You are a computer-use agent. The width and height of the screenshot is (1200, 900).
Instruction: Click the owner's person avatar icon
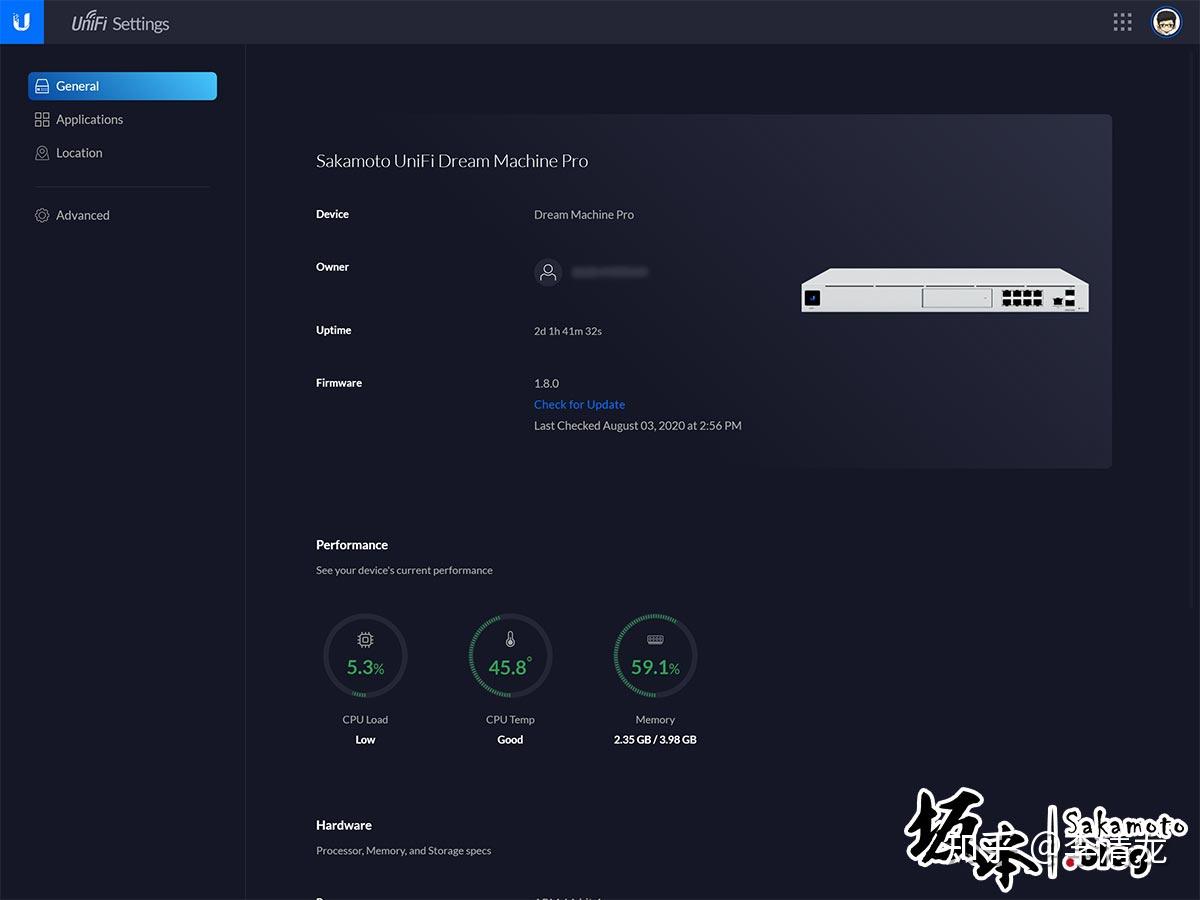point(548,272)
